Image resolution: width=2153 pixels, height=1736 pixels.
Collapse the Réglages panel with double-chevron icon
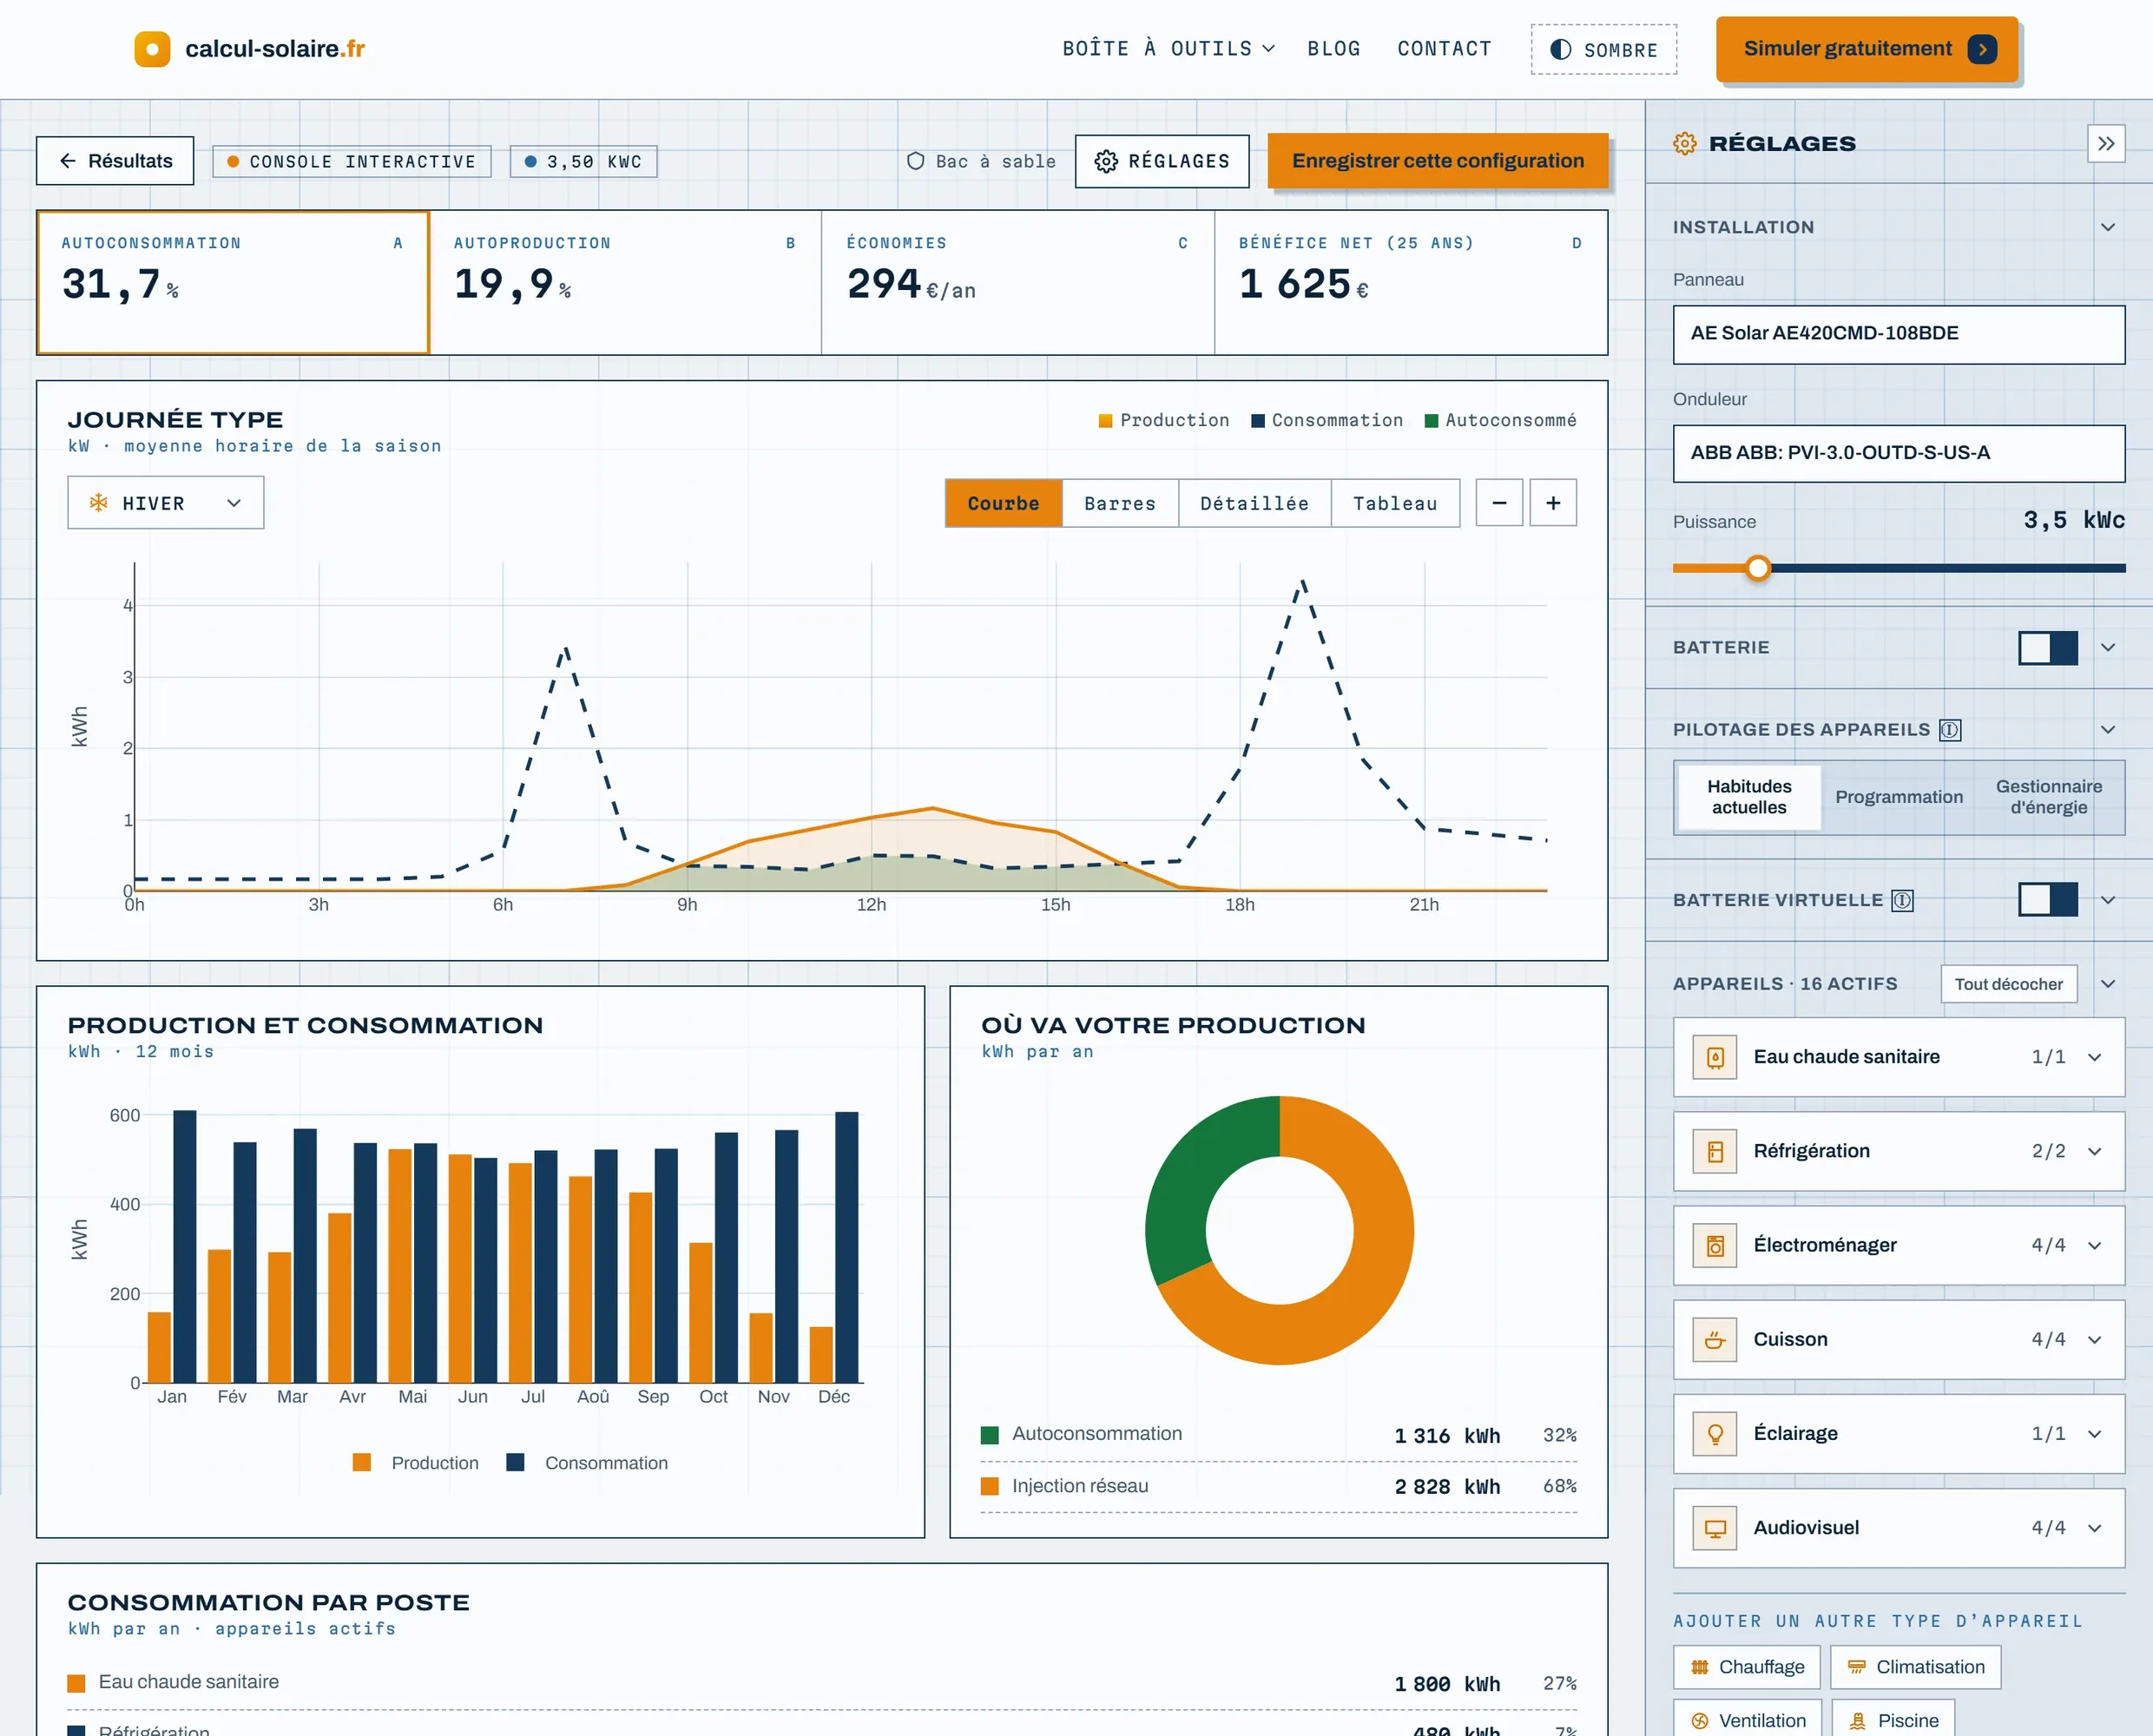click(x=2106, y=143)
